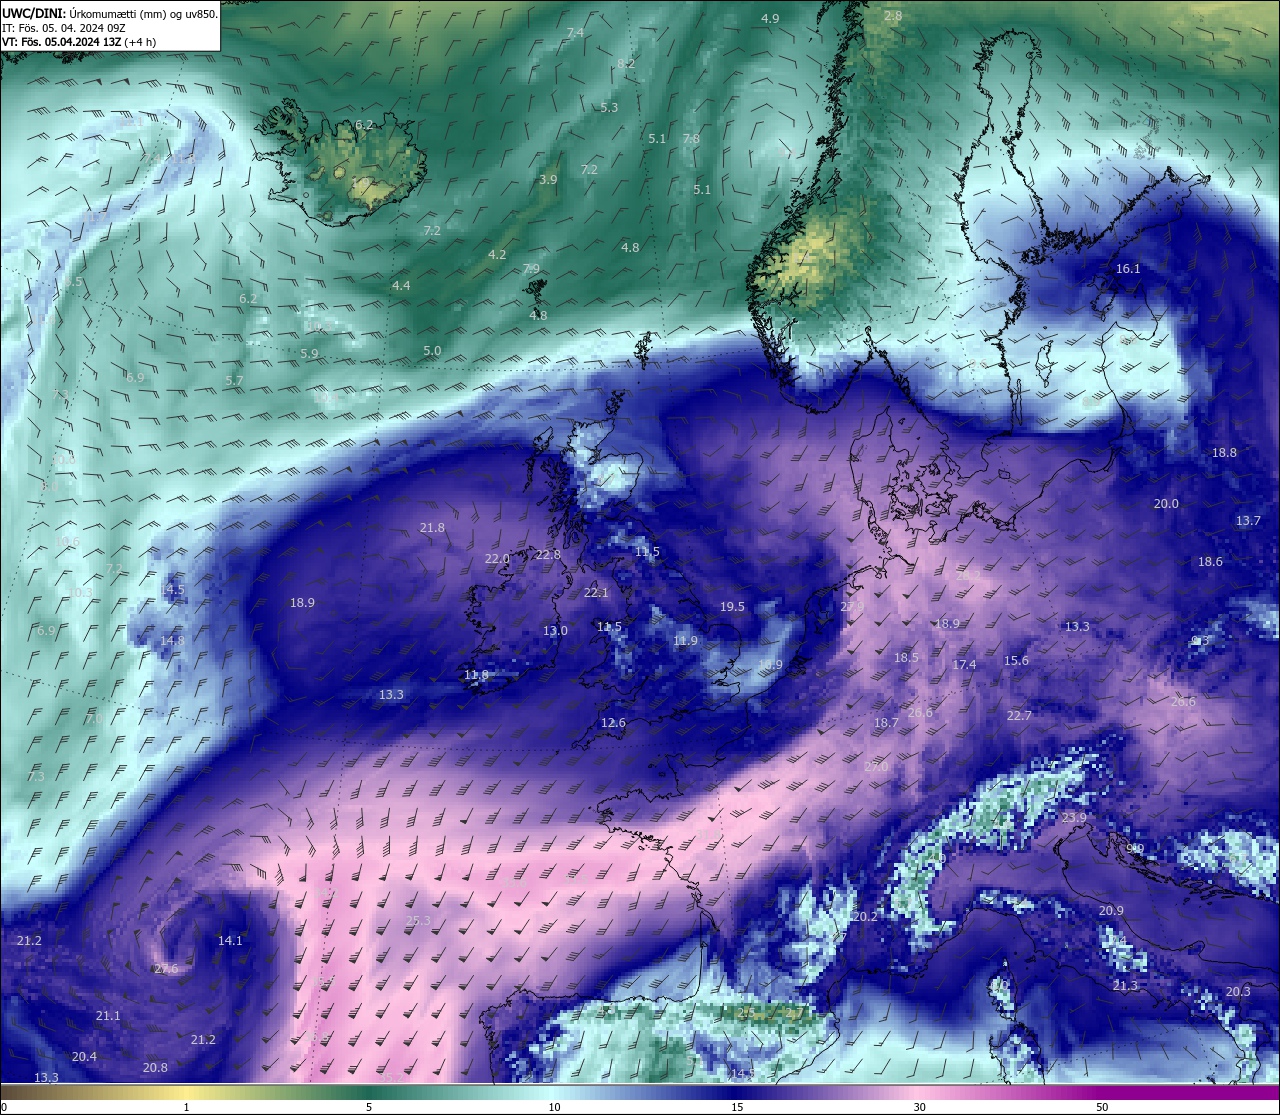Viewport: 1280px width, 1115px height.
Task: Click the 23.9 value label
Action: pyautogui.click(x=1074, y=818)
